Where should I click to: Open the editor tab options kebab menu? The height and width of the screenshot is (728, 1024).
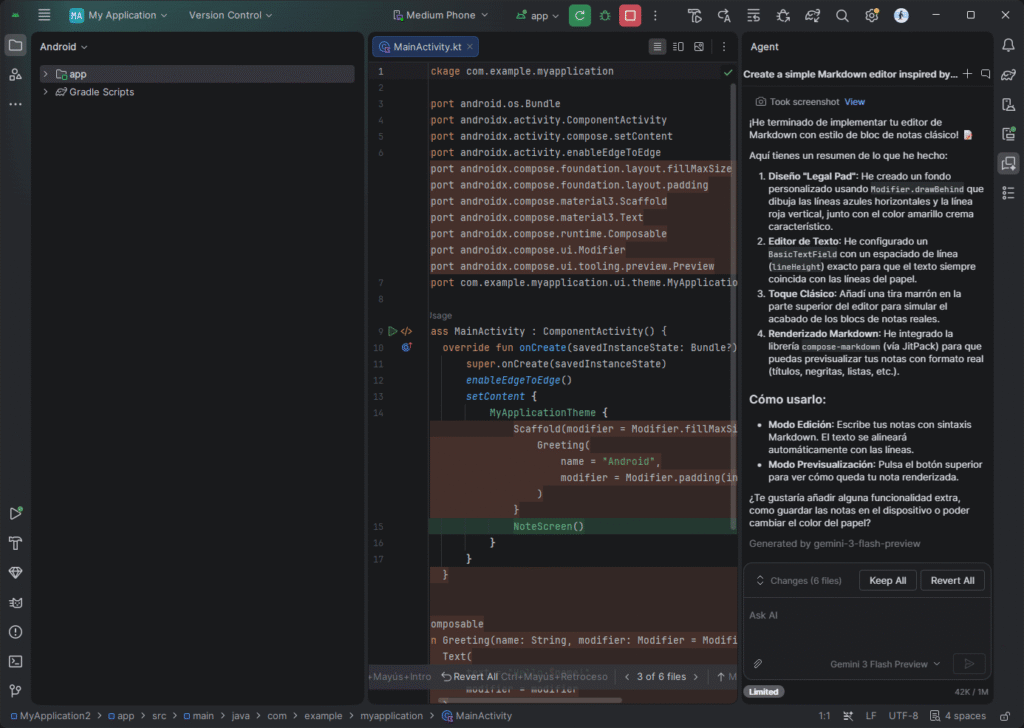[724, 46]
